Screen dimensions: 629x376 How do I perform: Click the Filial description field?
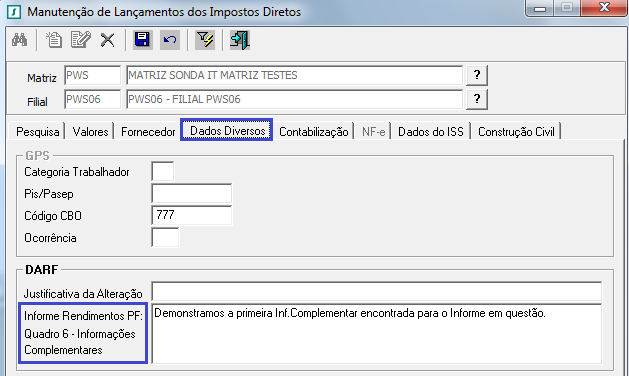(294, 99)
